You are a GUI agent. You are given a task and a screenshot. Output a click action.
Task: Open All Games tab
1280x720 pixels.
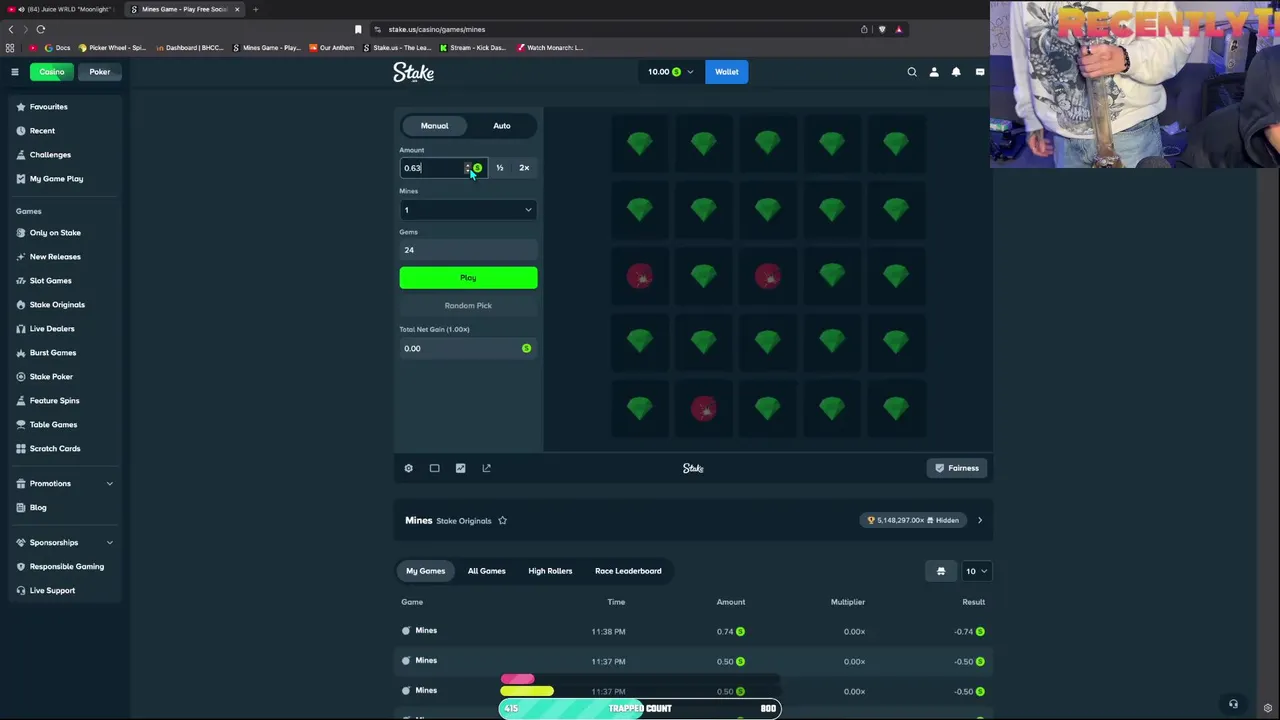coord(487,571)
